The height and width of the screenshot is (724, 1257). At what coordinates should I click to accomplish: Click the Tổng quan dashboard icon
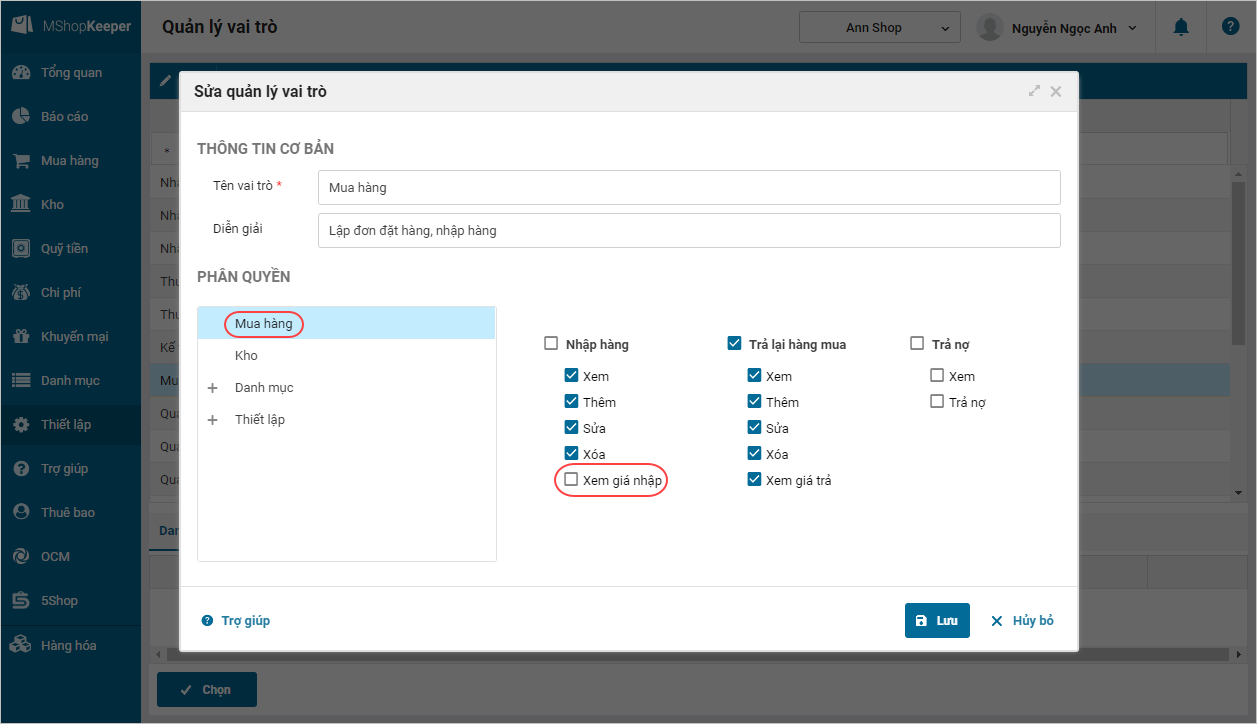[x=20, y=73]
